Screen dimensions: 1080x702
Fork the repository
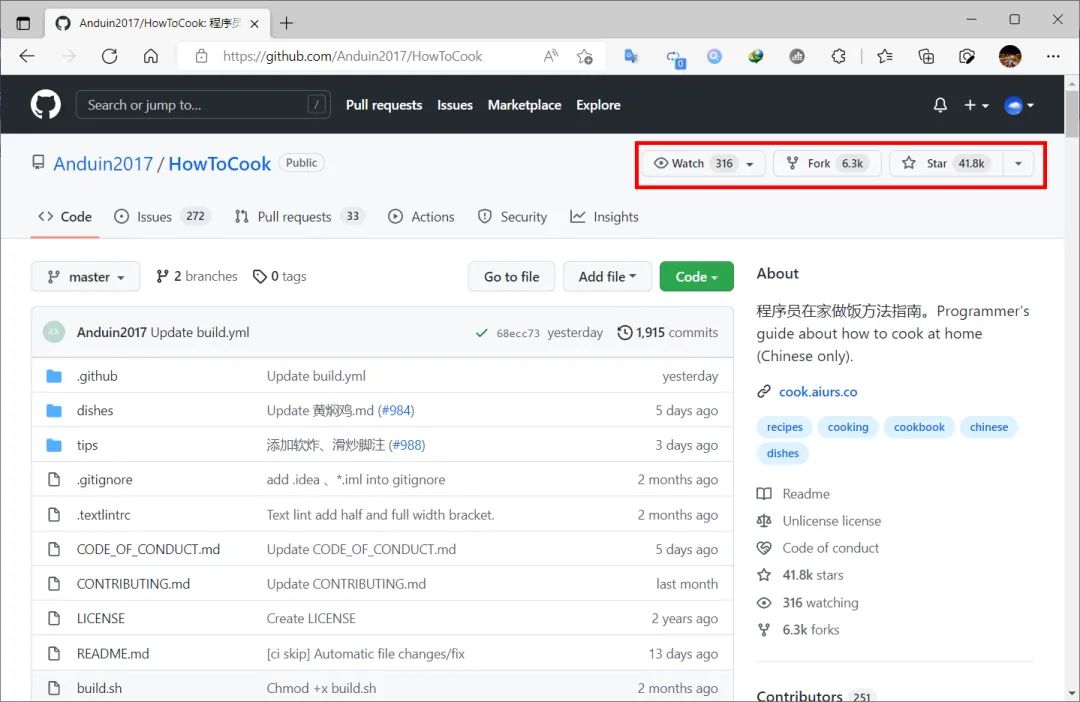827,163
